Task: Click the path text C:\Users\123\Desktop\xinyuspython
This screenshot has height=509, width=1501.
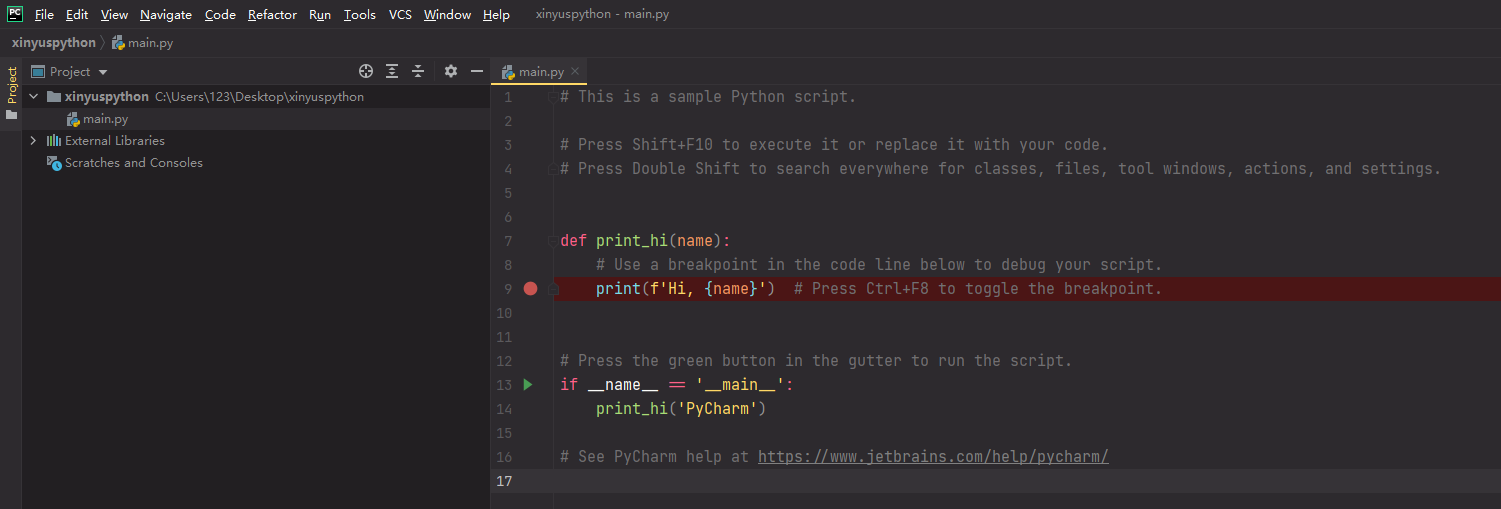Action: coord(260,97)
